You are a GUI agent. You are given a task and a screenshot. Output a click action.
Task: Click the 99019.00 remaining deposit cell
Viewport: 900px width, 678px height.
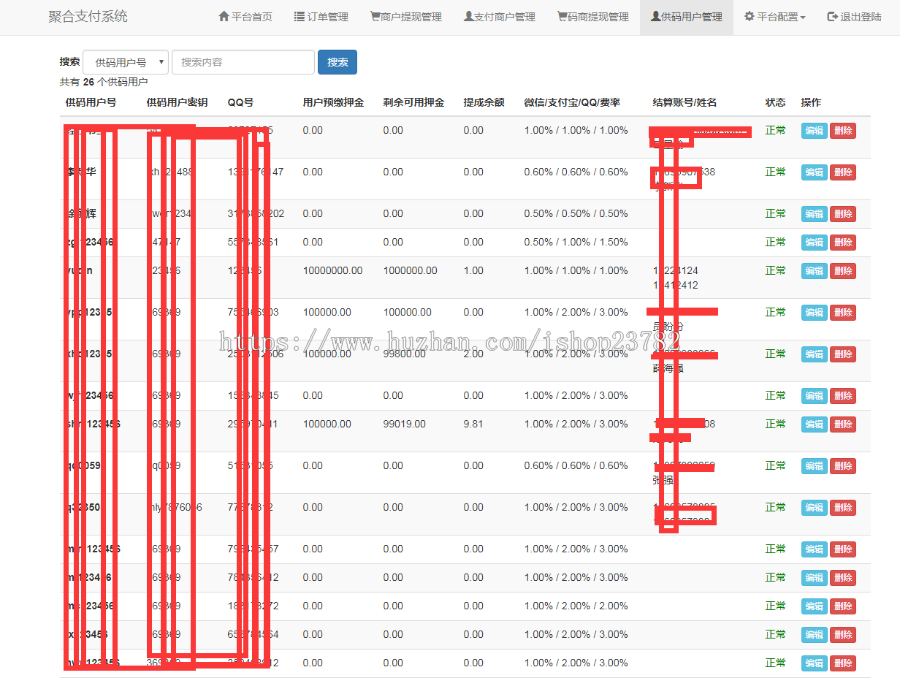click(x=404, y=424)
